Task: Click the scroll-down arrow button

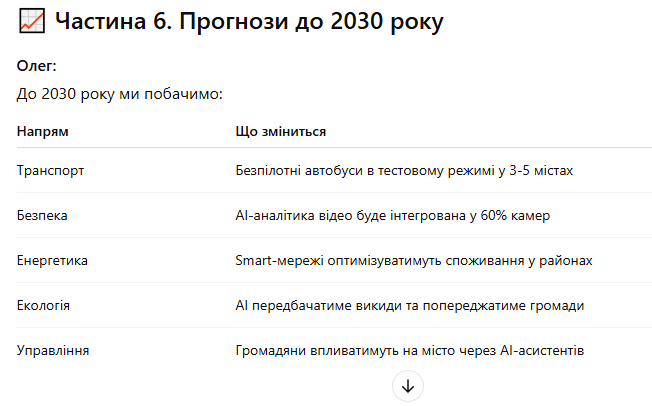Action: [408, 386]
